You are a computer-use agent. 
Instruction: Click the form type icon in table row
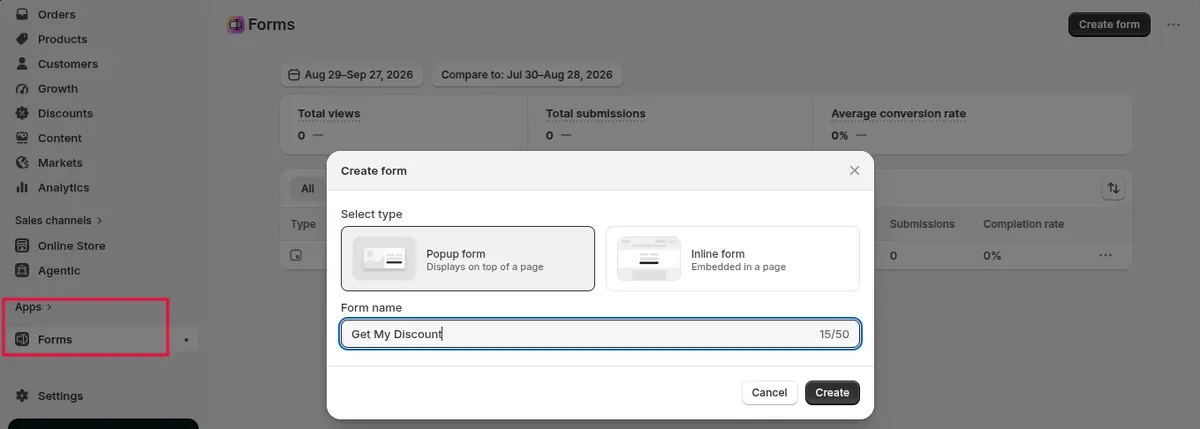click(296, 255)
